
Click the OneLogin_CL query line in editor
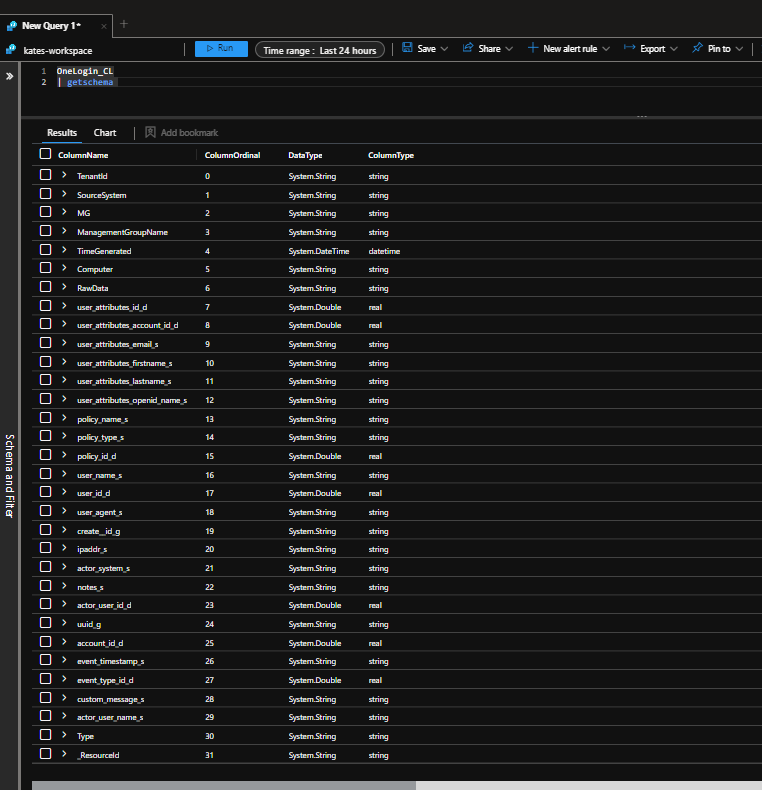coord(85,71)
